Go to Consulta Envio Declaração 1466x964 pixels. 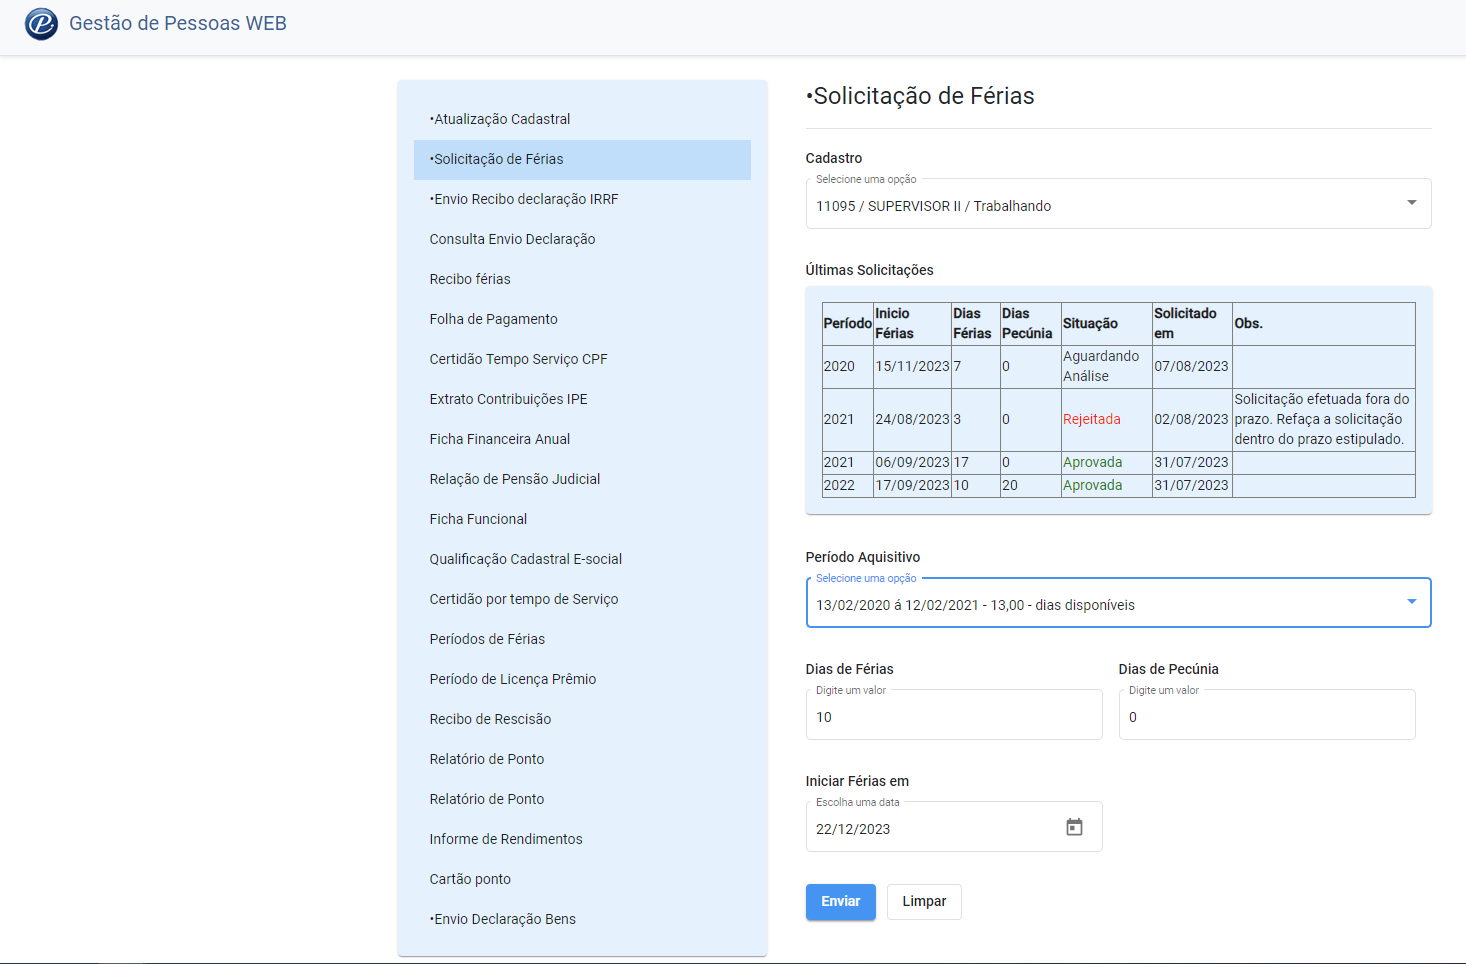coord(582,239)
